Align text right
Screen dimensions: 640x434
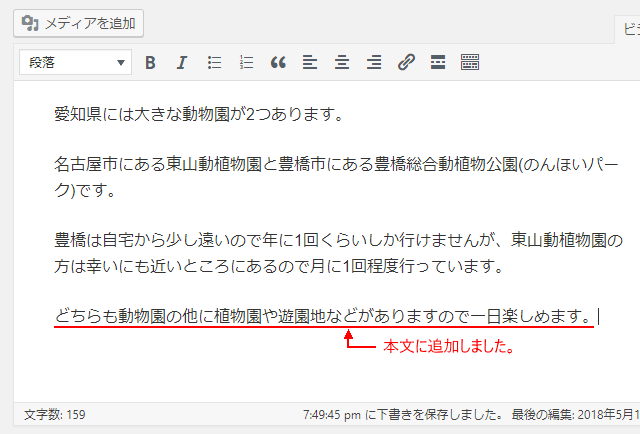pyautogui.click(x=374, y=62)
